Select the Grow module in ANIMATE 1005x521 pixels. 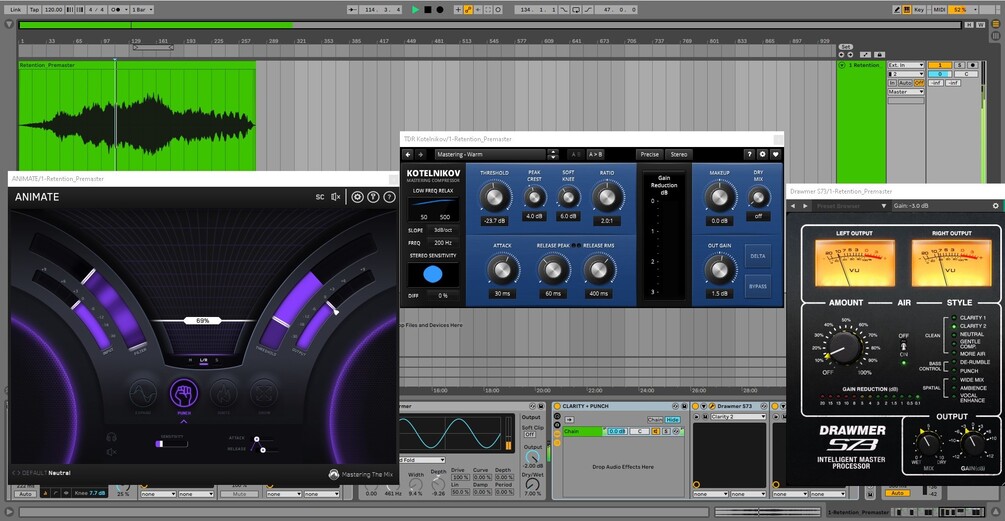click(264, 393)
